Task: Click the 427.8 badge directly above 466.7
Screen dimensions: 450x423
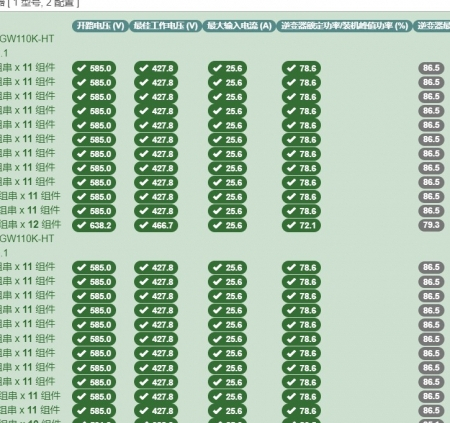Action: (156, 211)
